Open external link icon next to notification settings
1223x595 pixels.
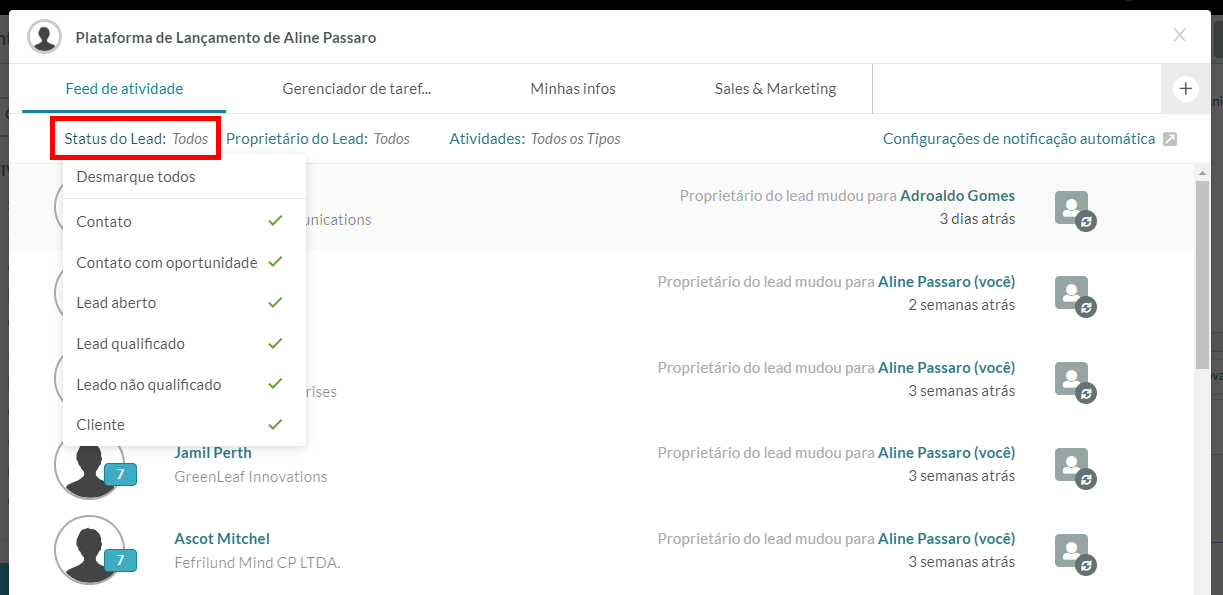[1170, 139]
